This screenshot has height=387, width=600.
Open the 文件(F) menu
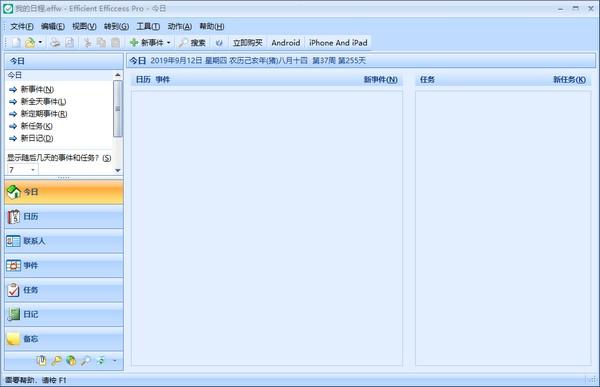(x=22, y=26)
